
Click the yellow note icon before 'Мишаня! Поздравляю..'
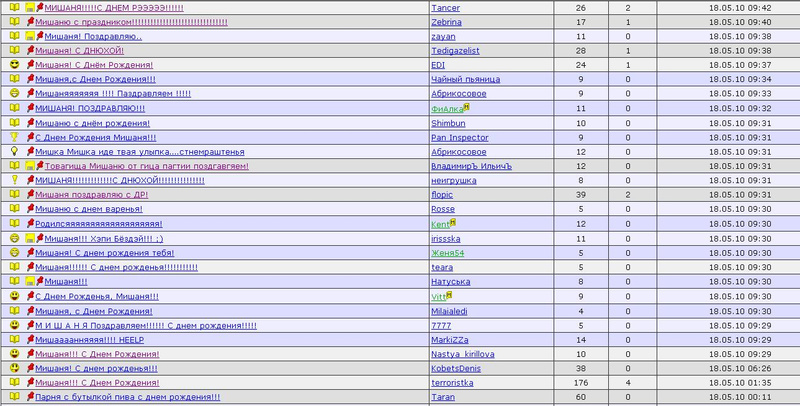click(30, 36)
